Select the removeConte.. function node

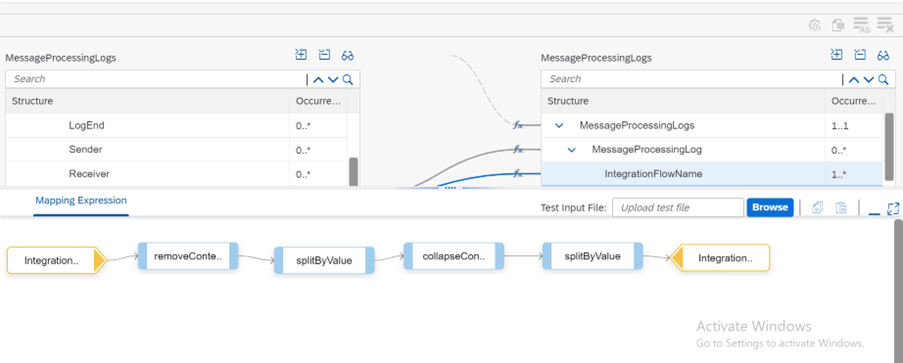tap(188, 256)
